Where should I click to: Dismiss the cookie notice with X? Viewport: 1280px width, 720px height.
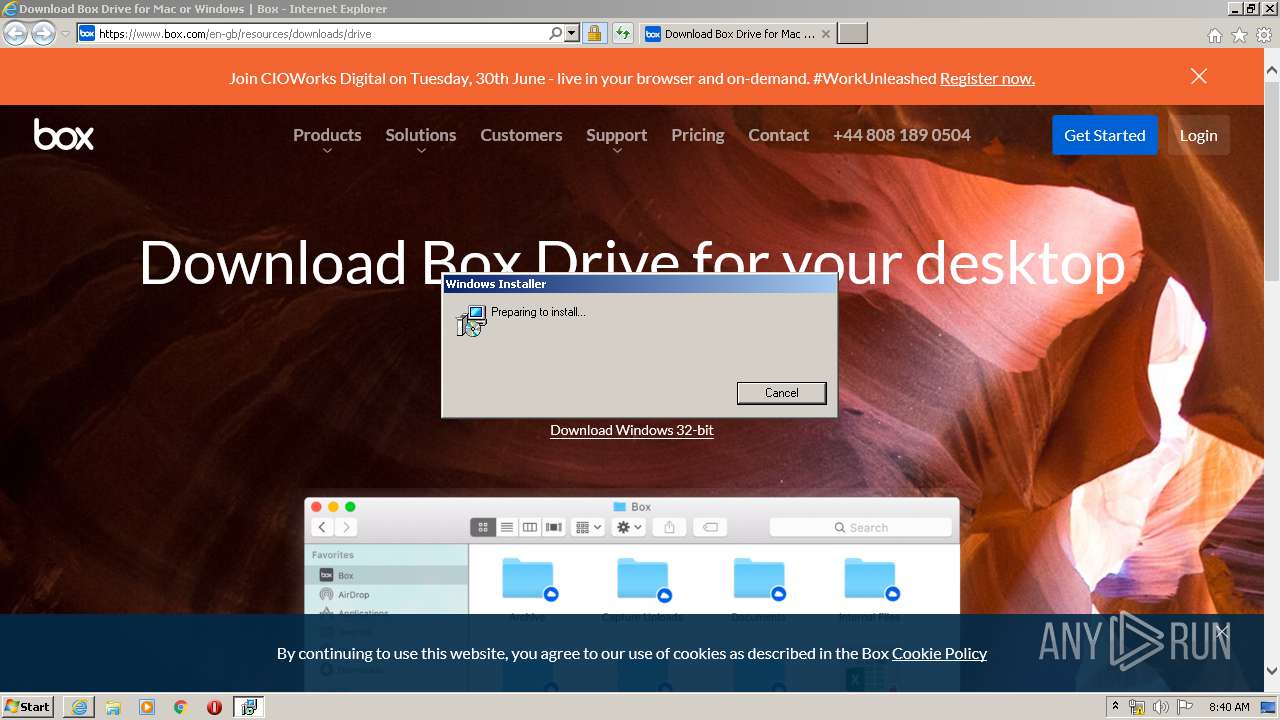pyautogui.click(x=1221, y=631)
